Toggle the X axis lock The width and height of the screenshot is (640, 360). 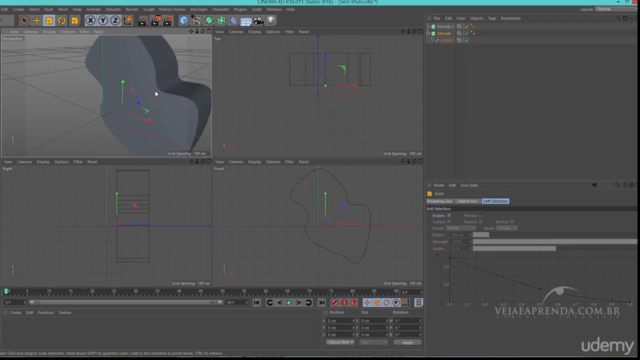[x=91, y=20]
